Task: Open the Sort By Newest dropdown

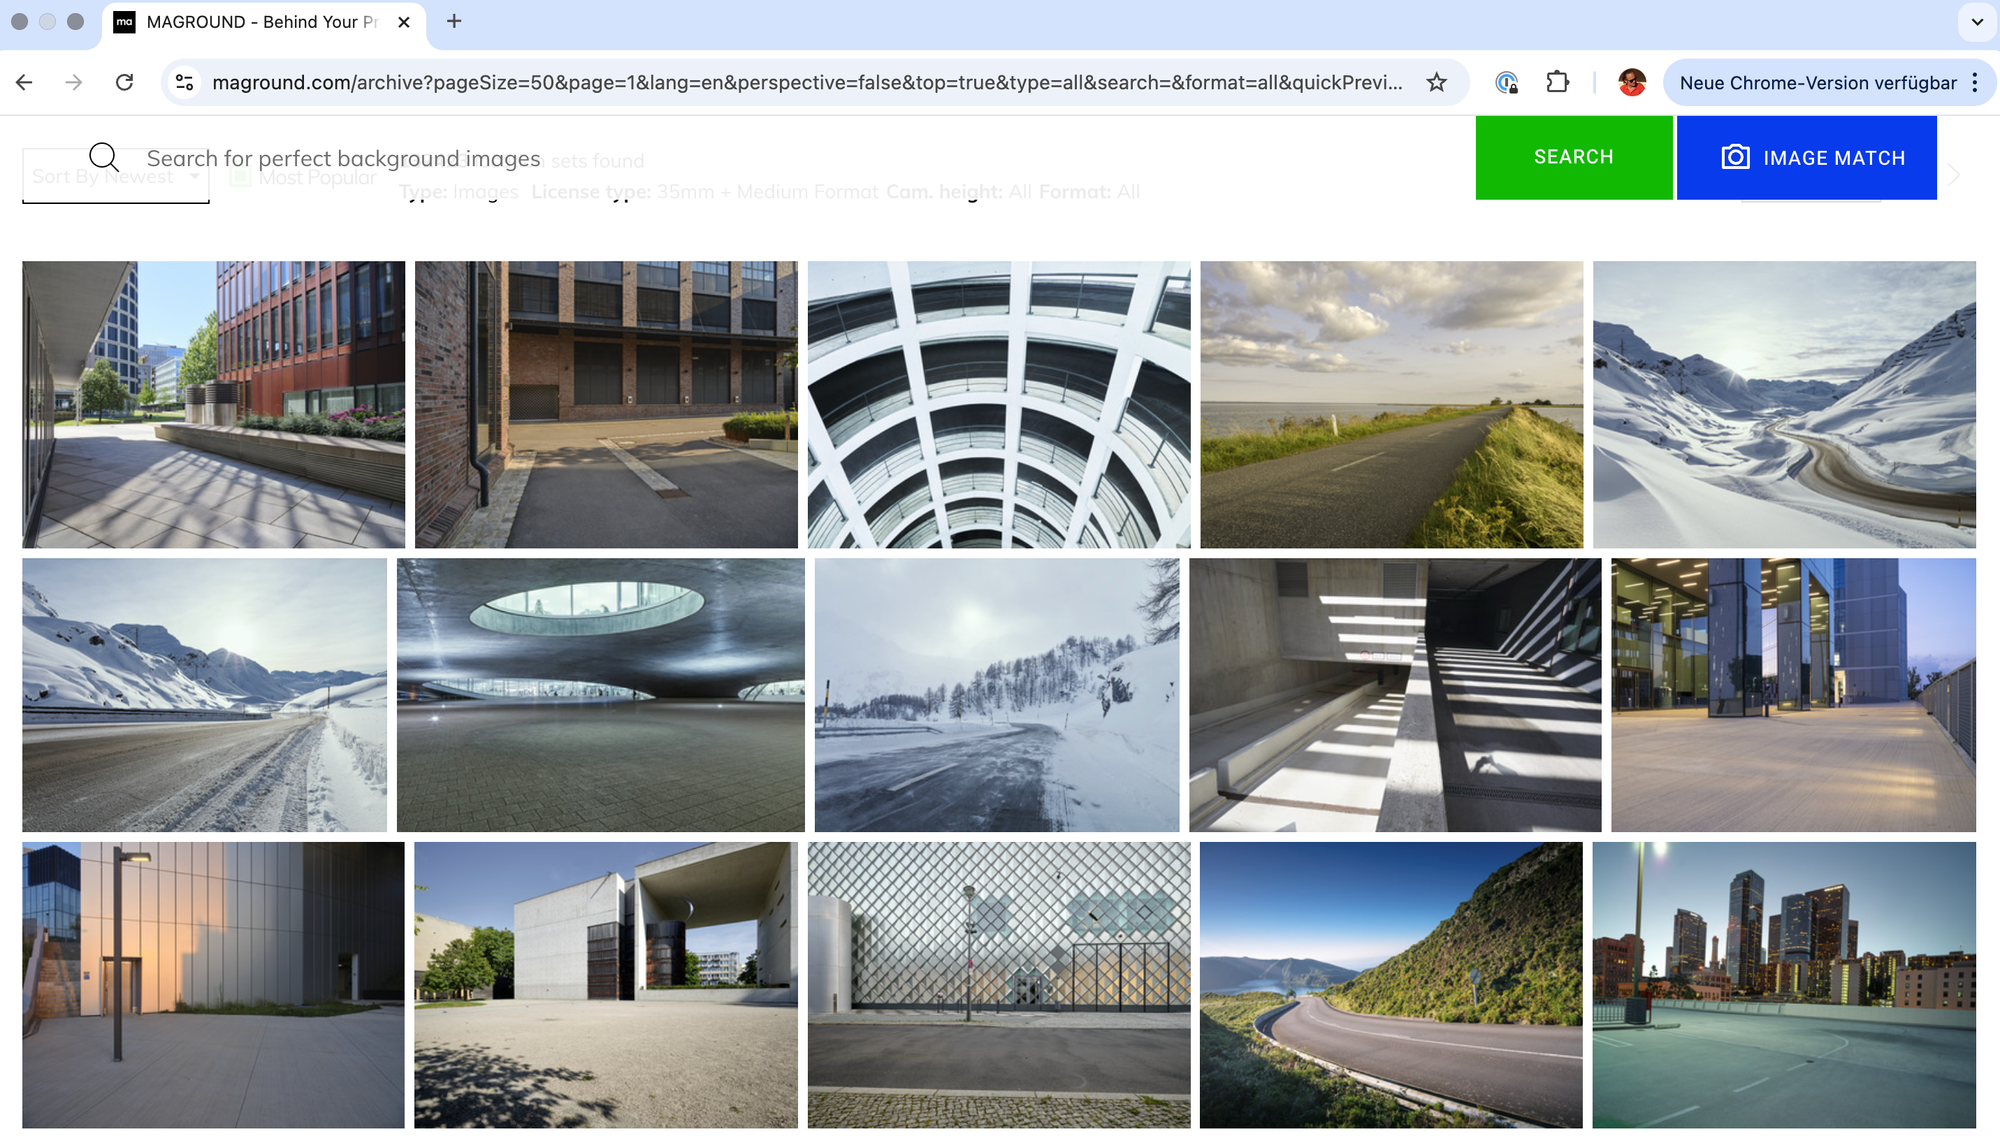Action: pyautogui.click(x=115, y=177)
